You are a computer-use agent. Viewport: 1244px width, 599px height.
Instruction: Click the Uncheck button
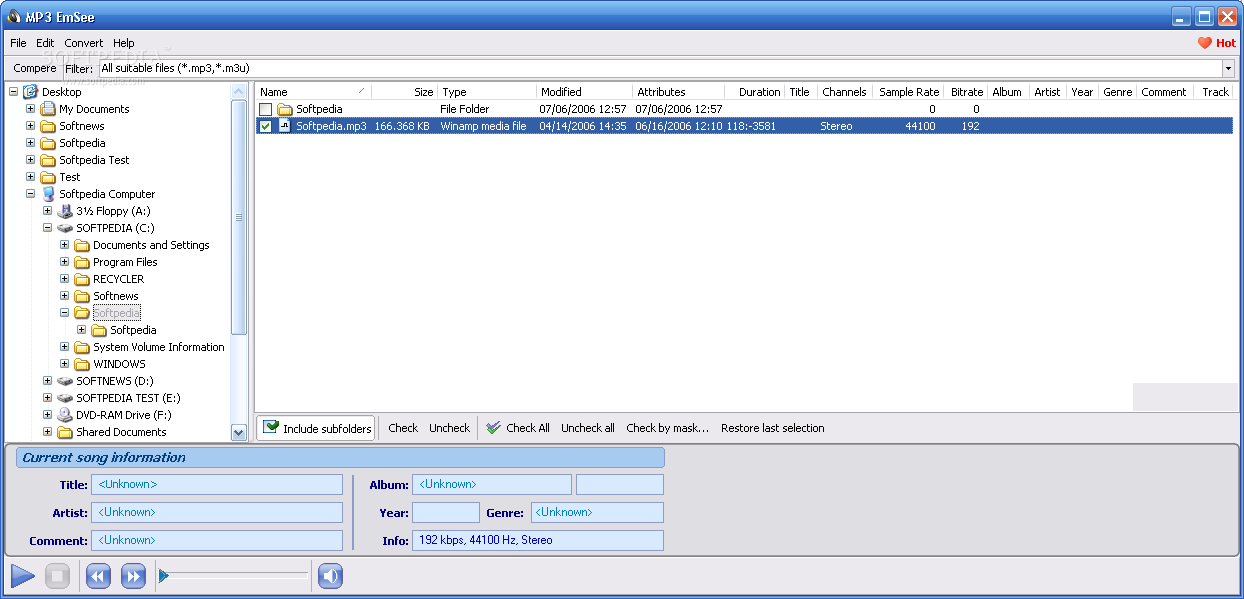[x=449, y=428]
